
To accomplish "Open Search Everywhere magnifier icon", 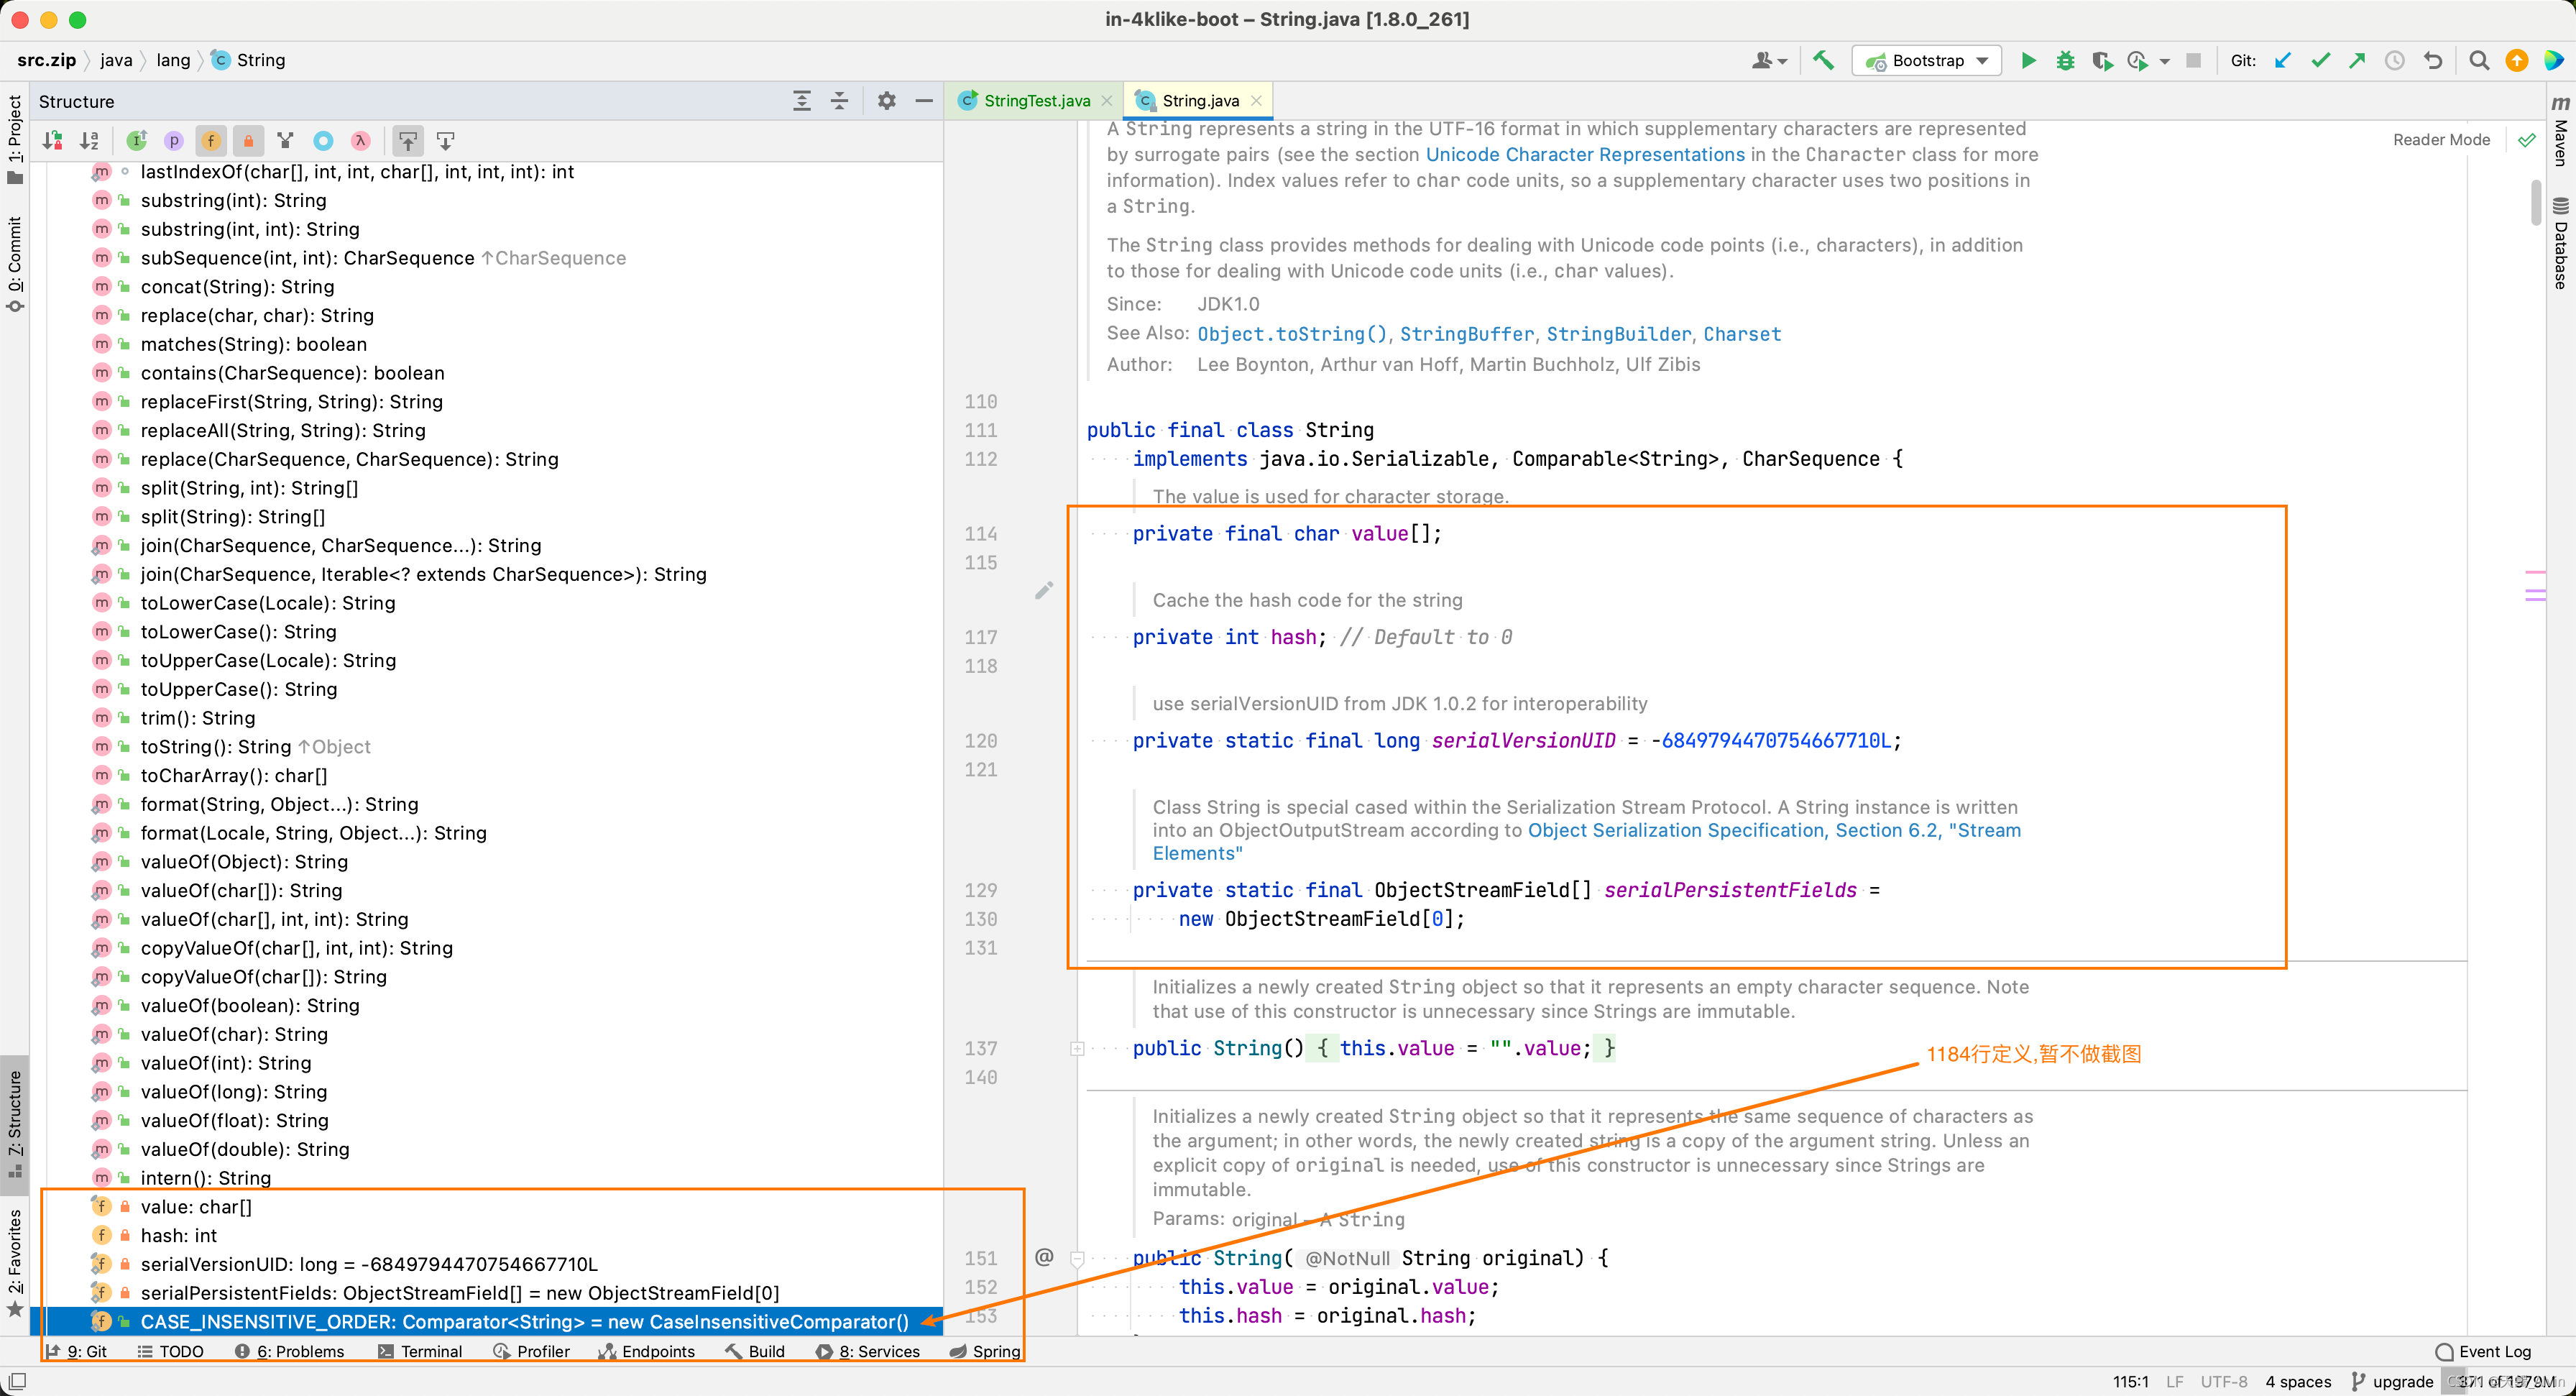I will [x=2479, y=61].
